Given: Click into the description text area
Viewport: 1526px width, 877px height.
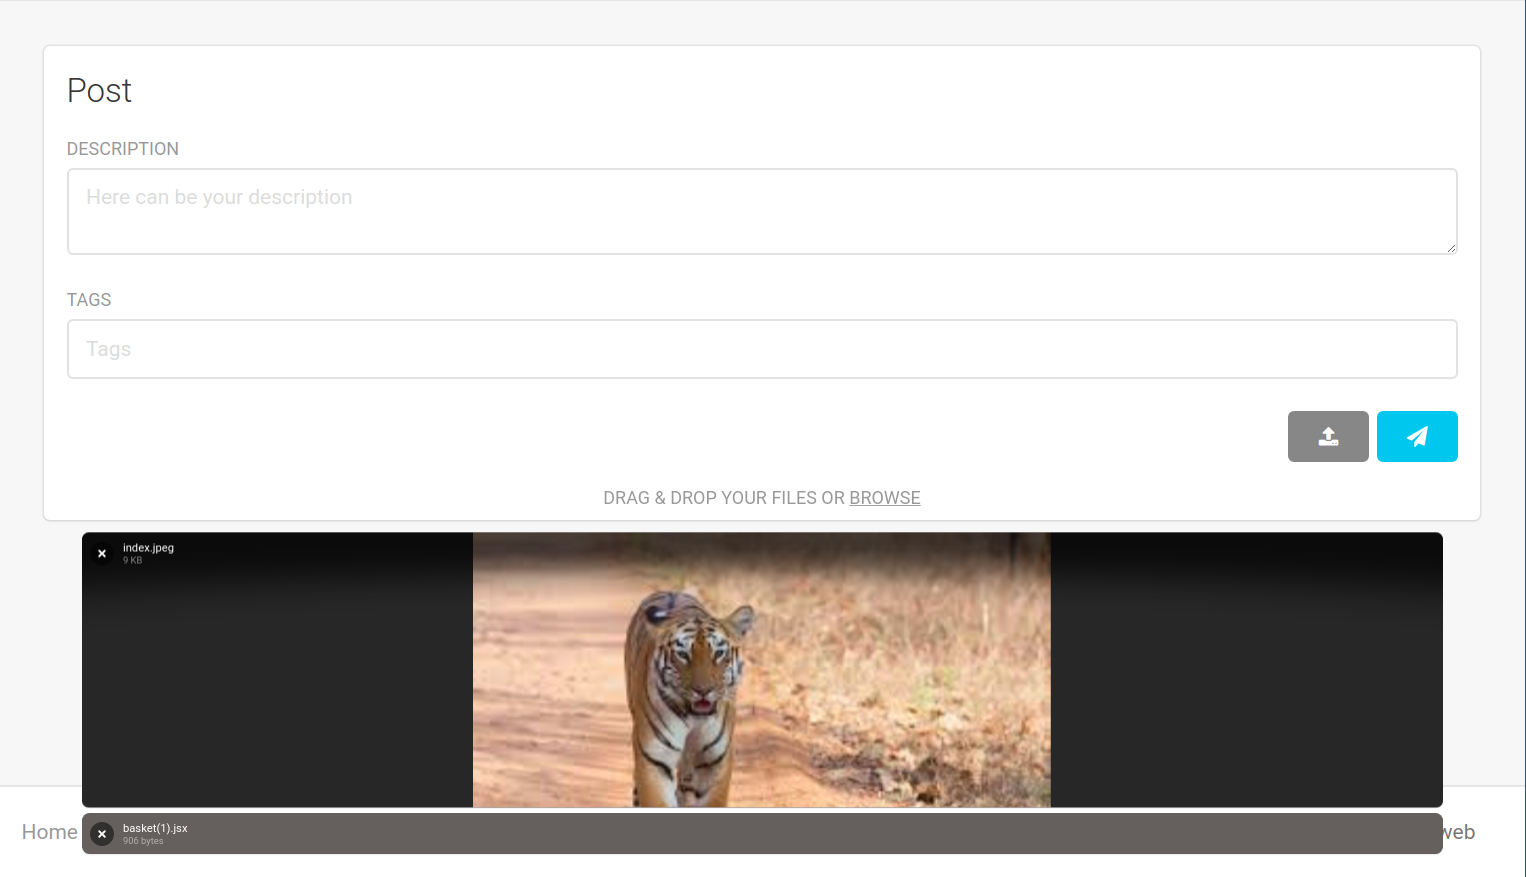Looking at the screenshot, I should 762,211.
